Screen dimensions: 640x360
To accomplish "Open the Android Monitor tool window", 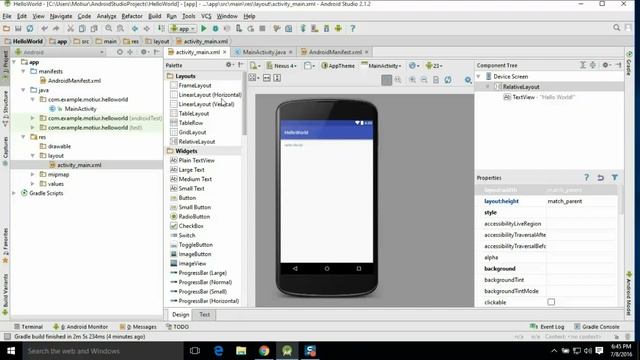I will 80,327.
